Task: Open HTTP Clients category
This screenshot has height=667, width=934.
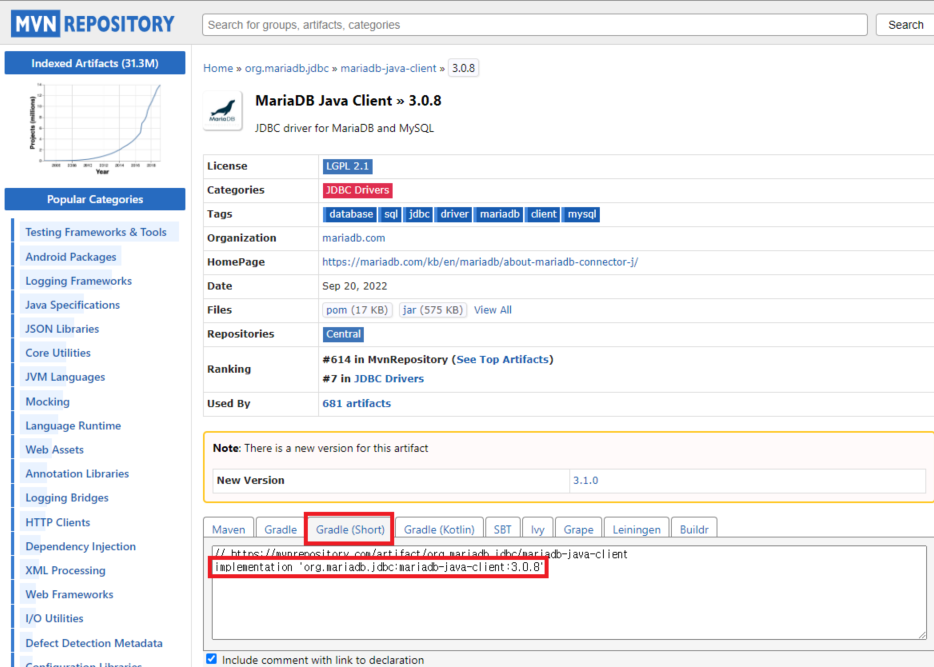Action: tap(58, 522)
